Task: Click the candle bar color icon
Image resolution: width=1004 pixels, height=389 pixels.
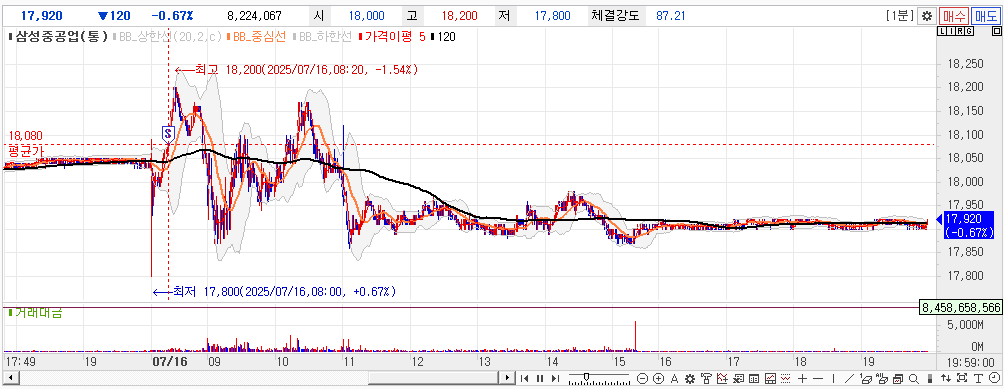Action: [x=930, y=378]
